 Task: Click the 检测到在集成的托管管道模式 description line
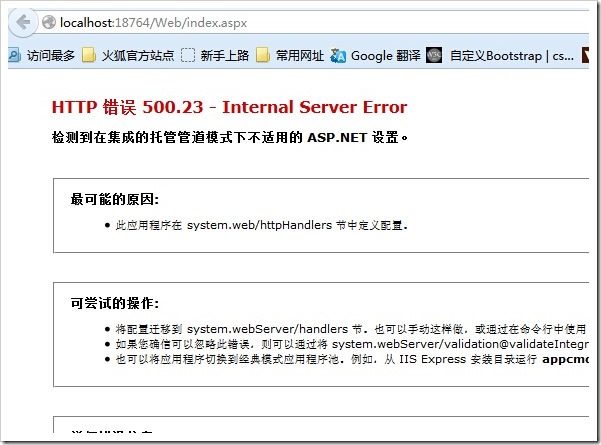[230, 137]
